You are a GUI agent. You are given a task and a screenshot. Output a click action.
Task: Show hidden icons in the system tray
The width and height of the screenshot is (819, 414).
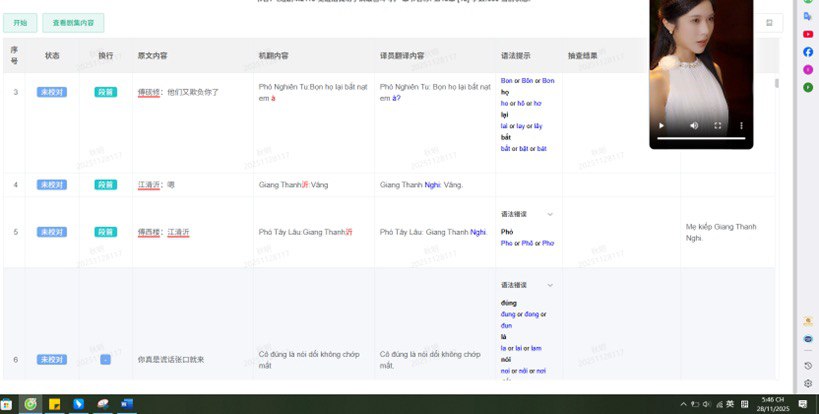684,404
